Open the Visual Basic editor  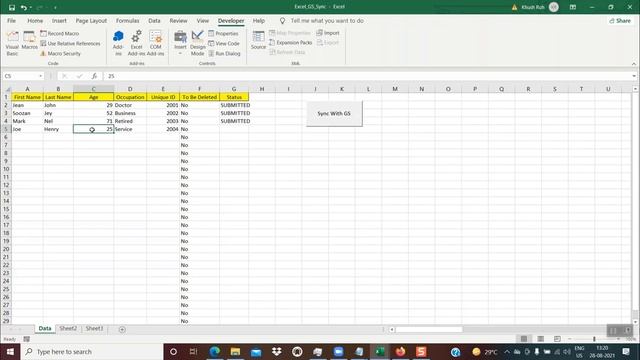pyautogui.click(x=12, y=43)
